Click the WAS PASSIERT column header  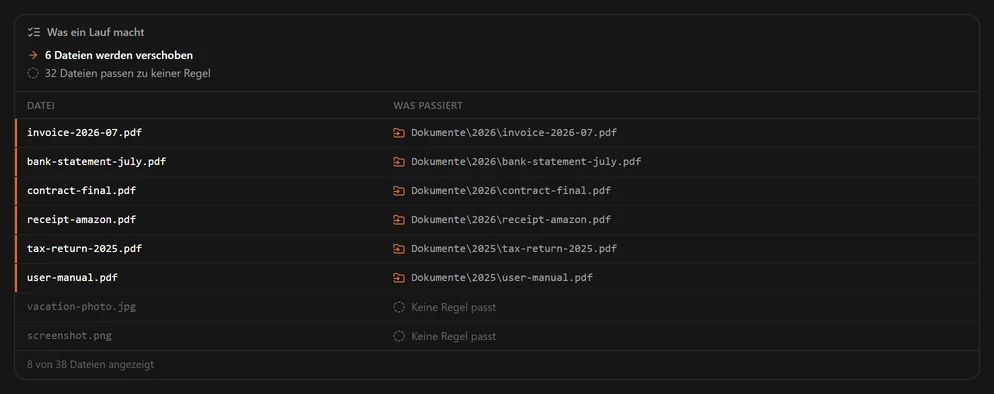(x=428, y=106)
